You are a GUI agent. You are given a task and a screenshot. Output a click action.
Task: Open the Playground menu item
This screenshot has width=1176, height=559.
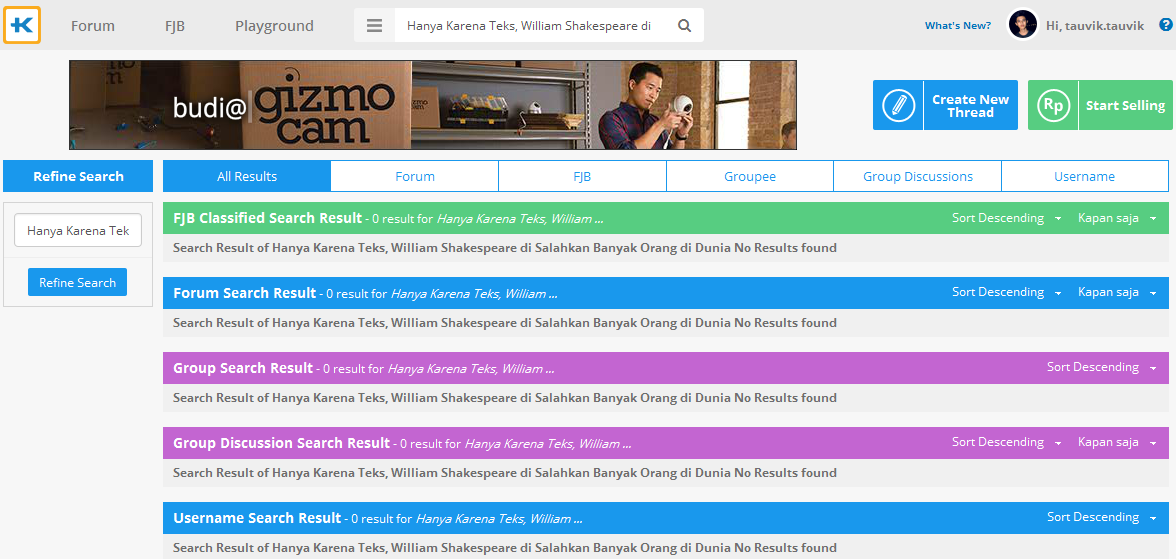point(274,26)
